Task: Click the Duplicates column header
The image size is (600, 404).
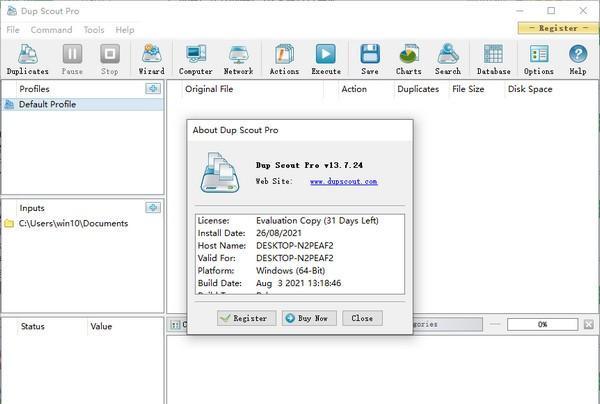Action: (x=418, y=89)
